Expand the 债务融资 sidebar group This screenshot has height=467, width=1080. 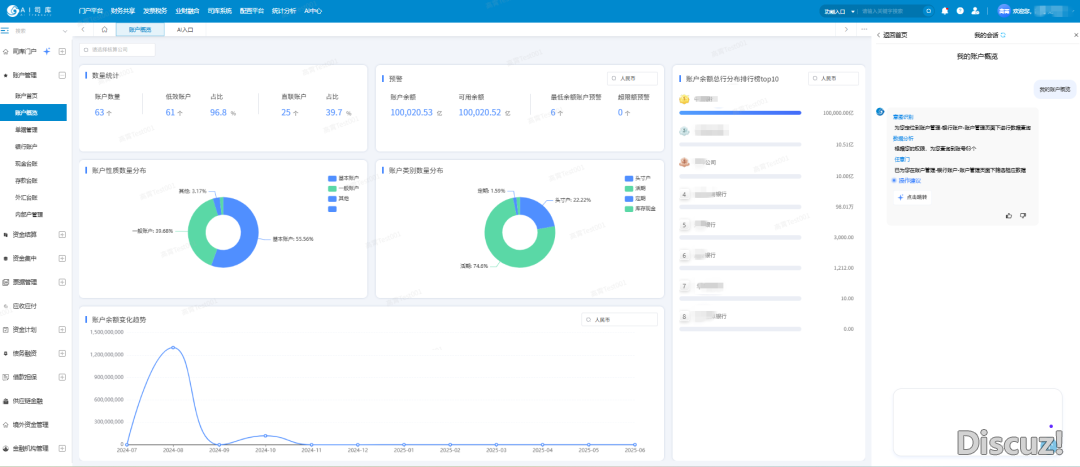62,353
